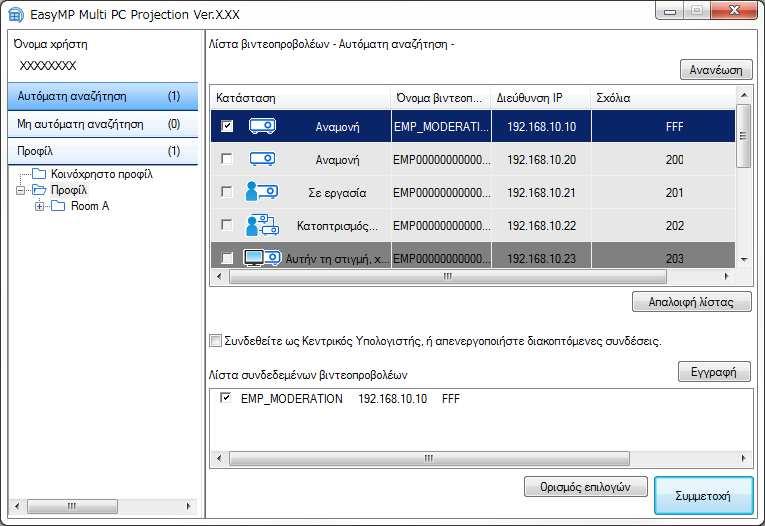The image size is (765, 526).
Task: Click the Εγγραφή button
Action: [x=714, y=372]
